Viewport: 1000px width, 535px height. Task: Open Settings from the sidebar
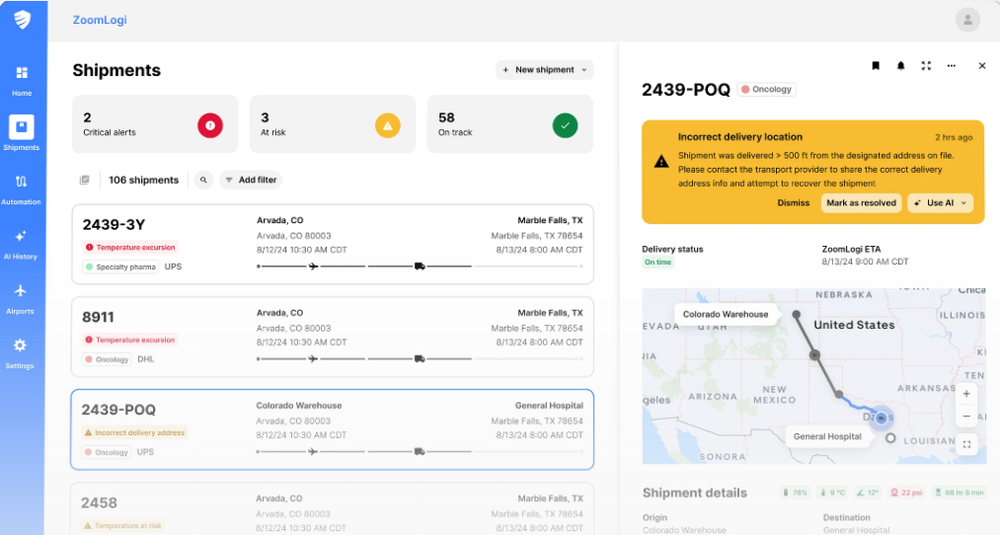[x=20, y=354]
